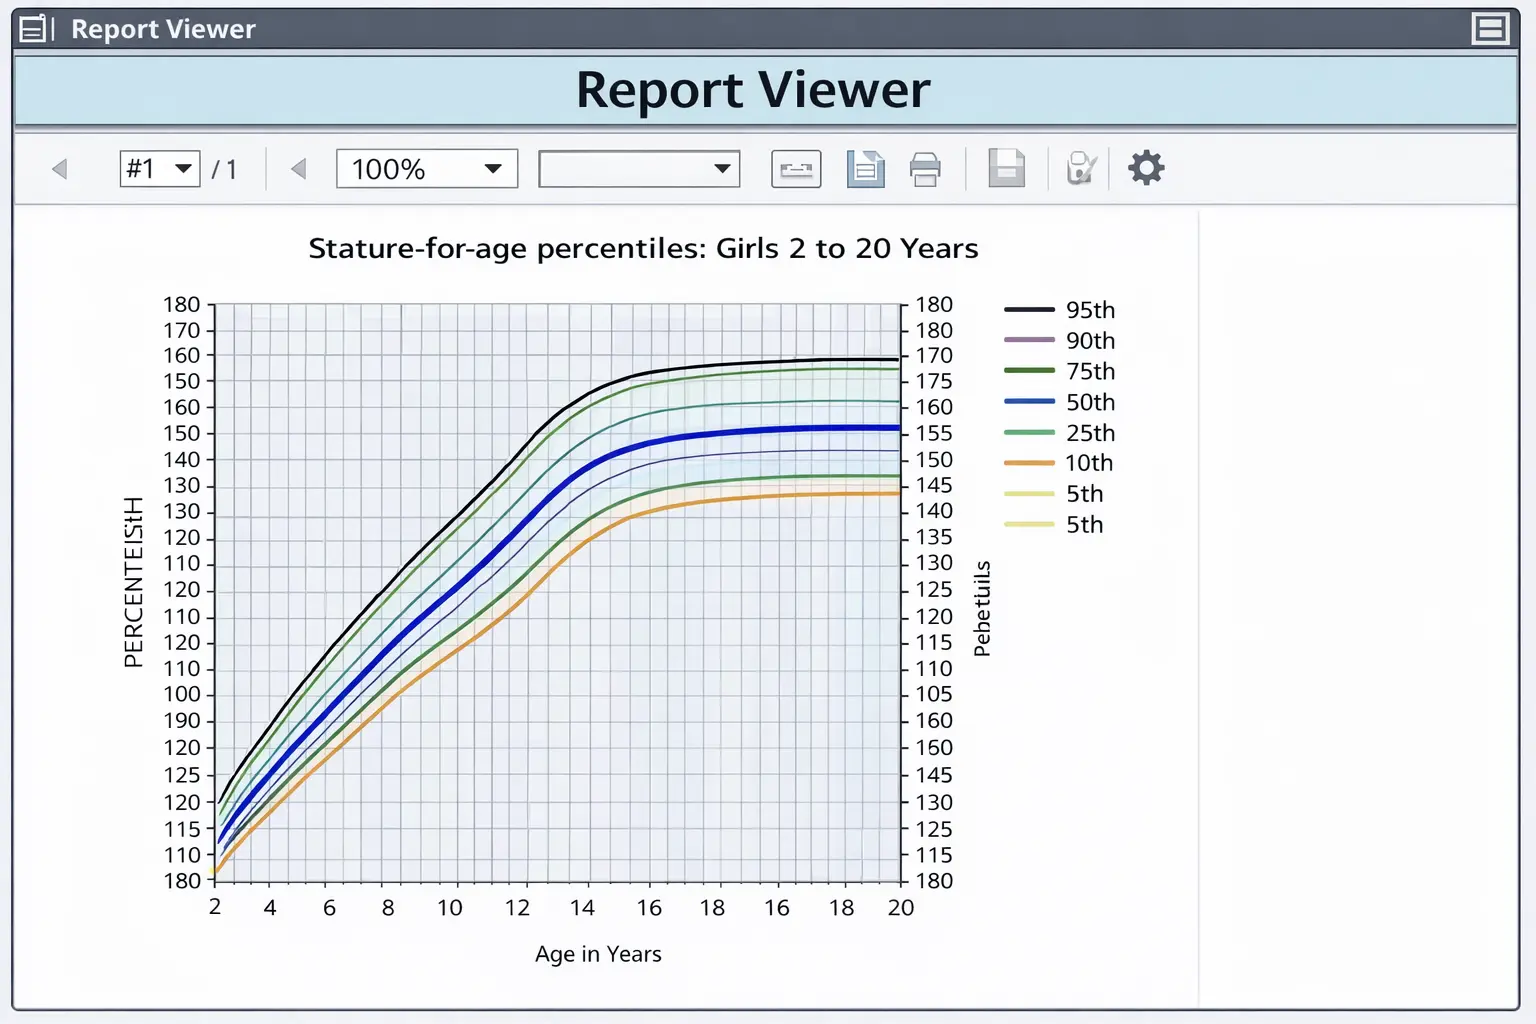Click the orange 10th percentile color line
The image size is (1536, 1024).
[1028, 463]
